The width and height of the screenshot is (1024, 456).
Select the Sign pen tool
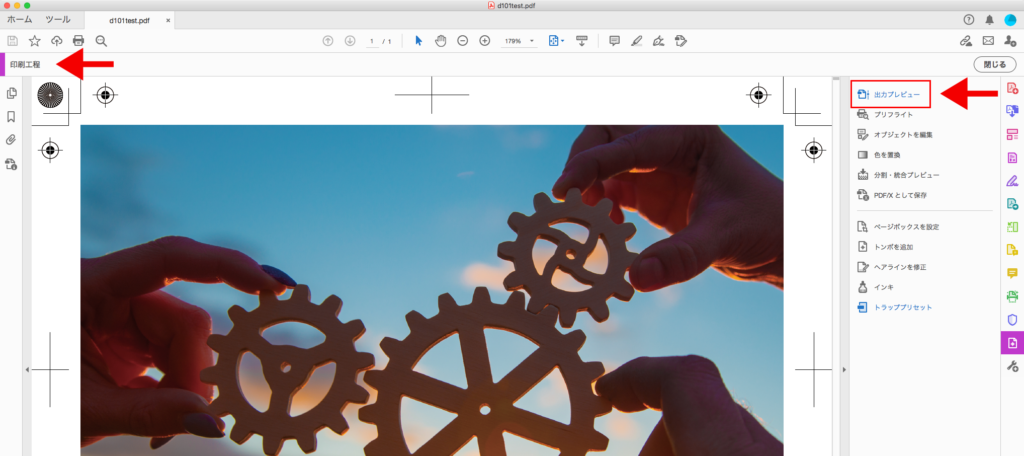click(x=659, y=41)
